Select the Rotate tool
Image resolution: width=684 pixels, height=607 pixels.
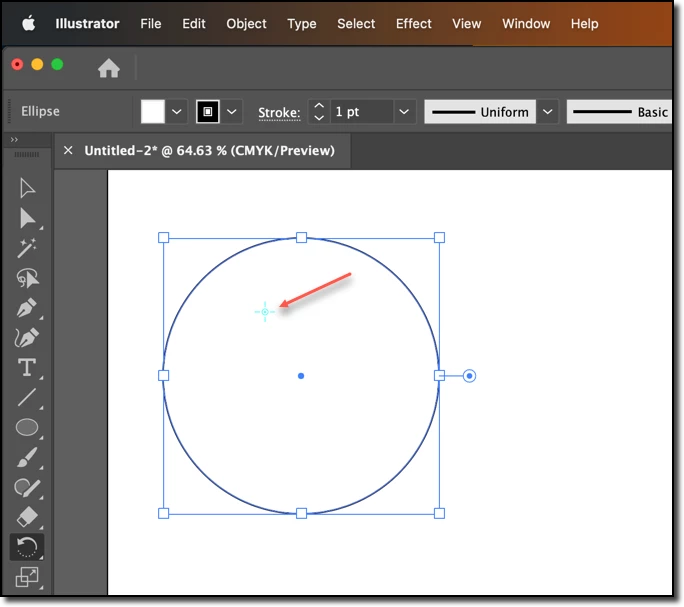coord(27,547)
